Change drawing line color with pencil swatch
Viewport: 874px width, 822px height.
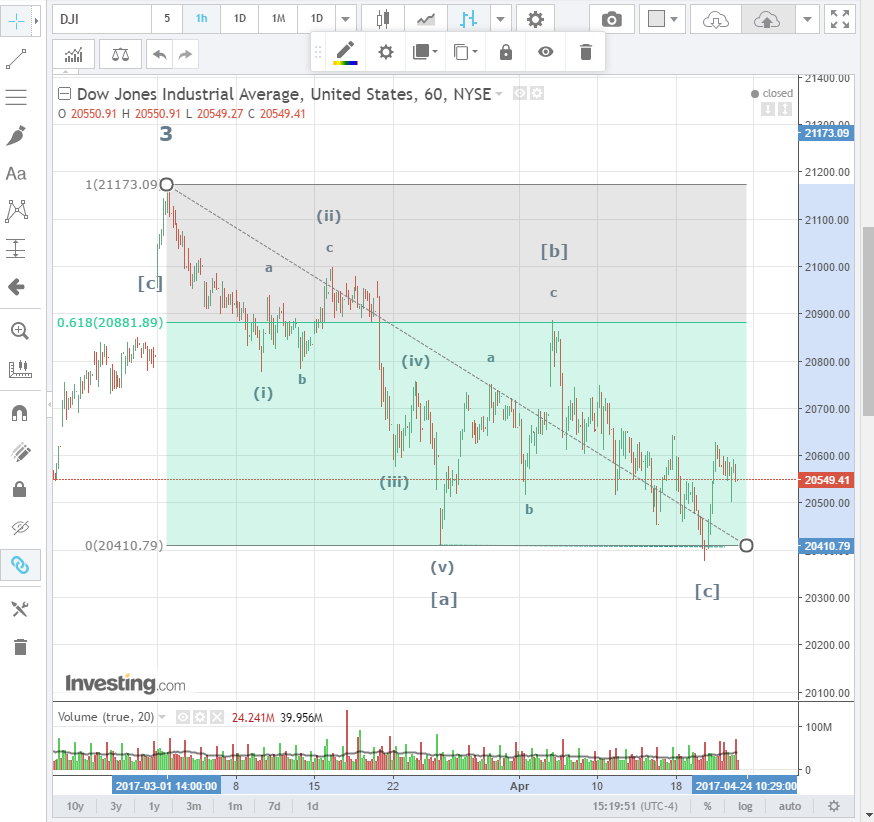[345, 53]
